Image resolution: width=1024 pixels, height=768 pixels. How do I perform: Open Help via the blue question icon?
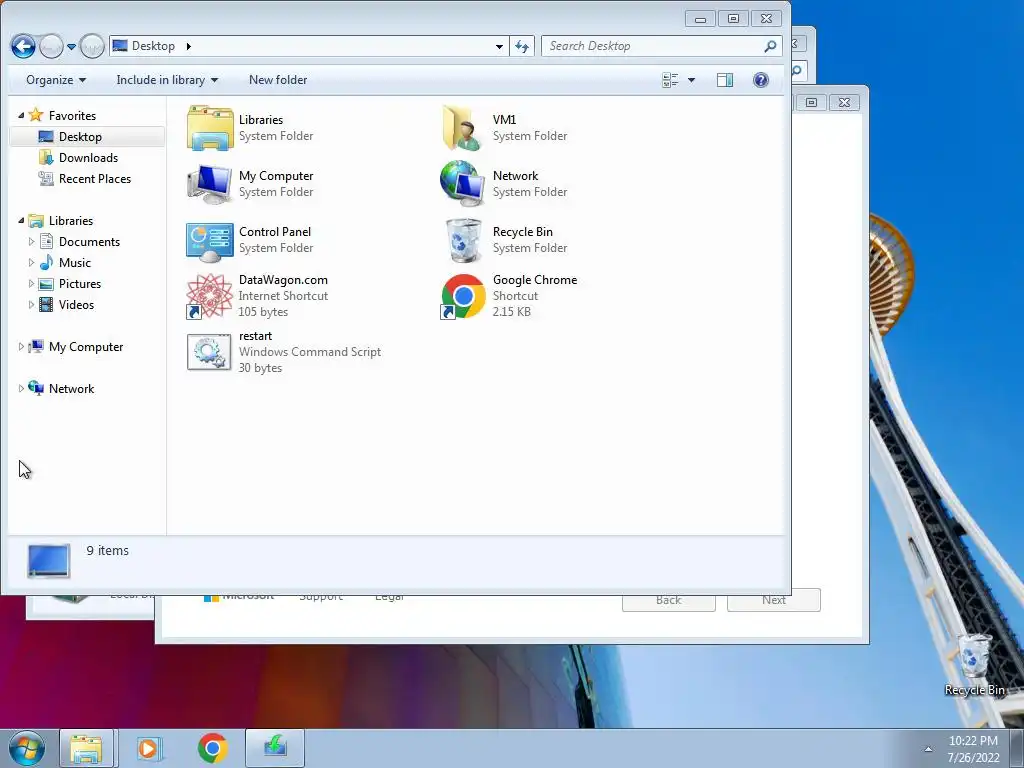[761, 80]
